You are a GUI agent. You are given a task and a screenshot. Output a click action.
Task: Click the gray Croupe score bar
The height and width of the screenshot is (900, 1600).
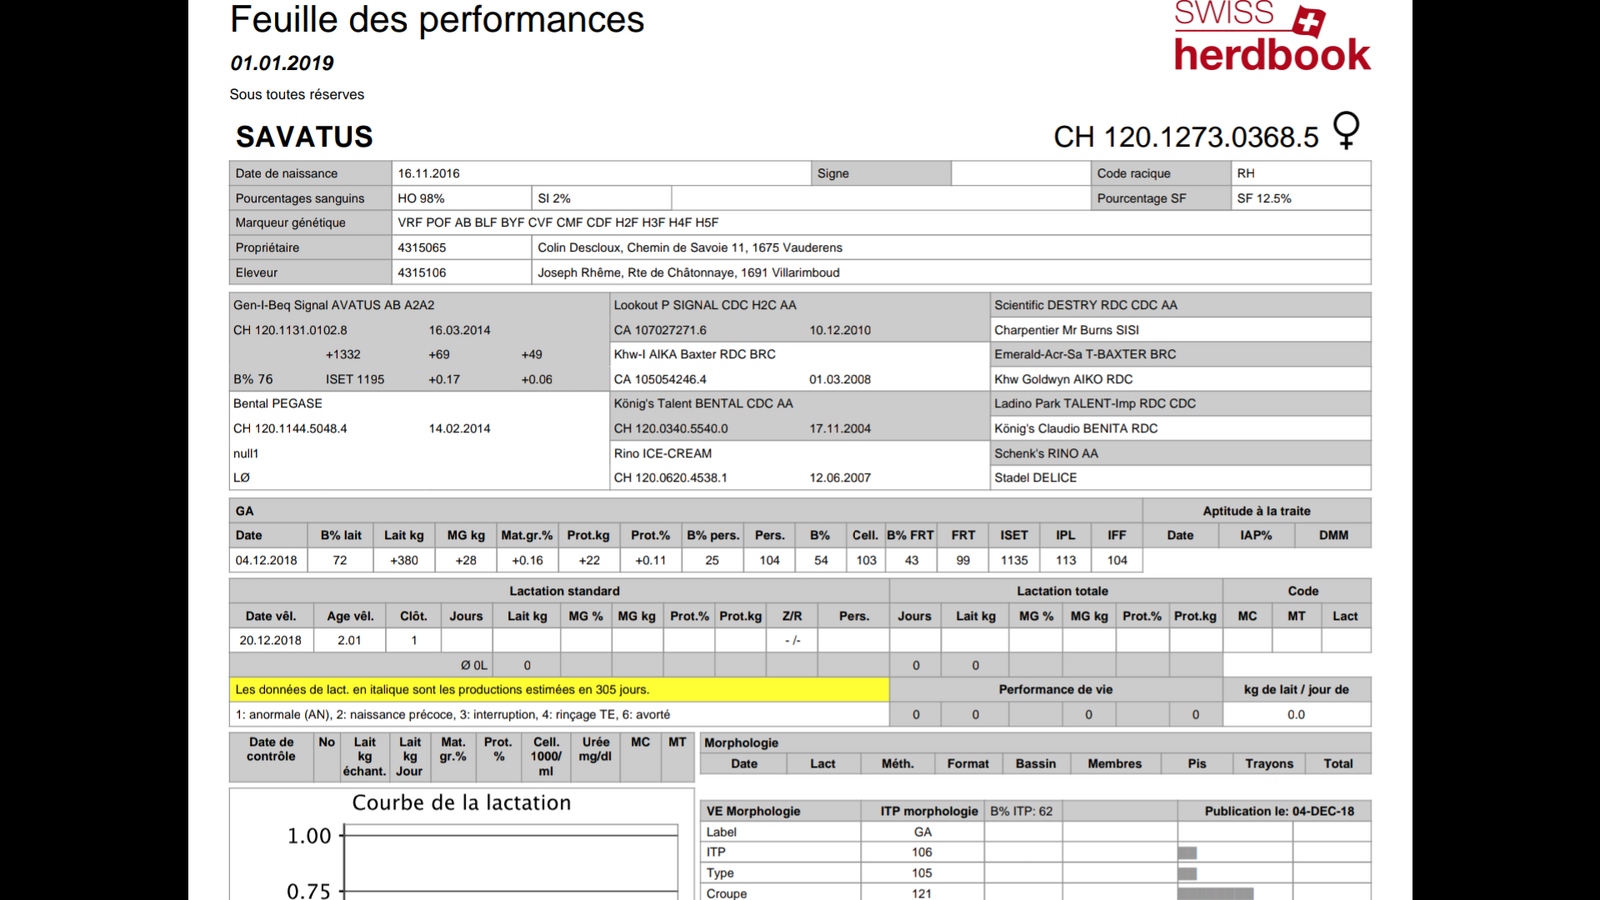point(1215,893)
